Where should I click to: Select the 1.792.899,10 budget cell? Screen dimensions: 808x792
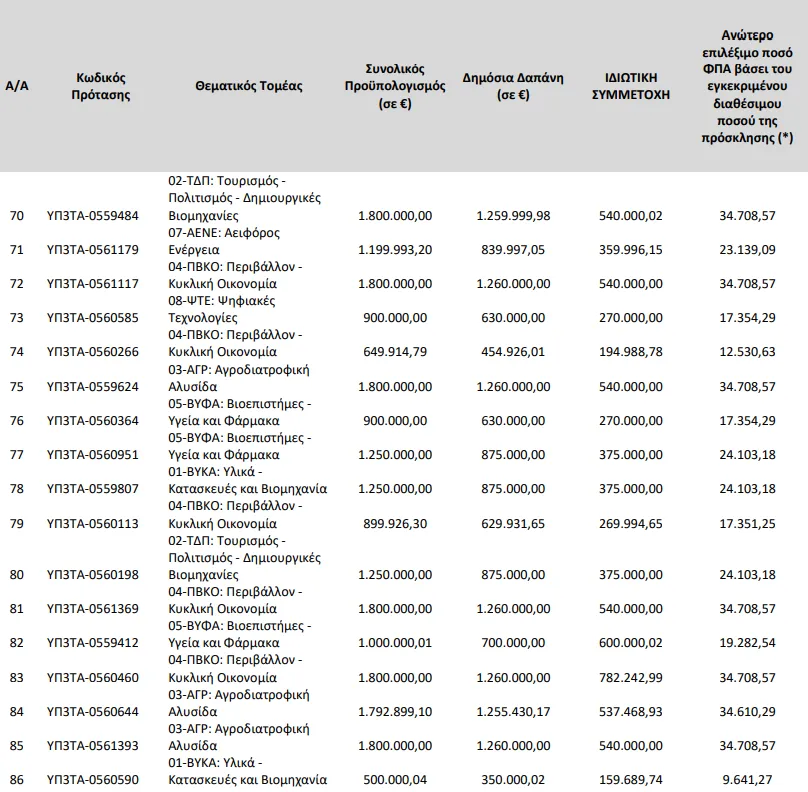[395, 712]
